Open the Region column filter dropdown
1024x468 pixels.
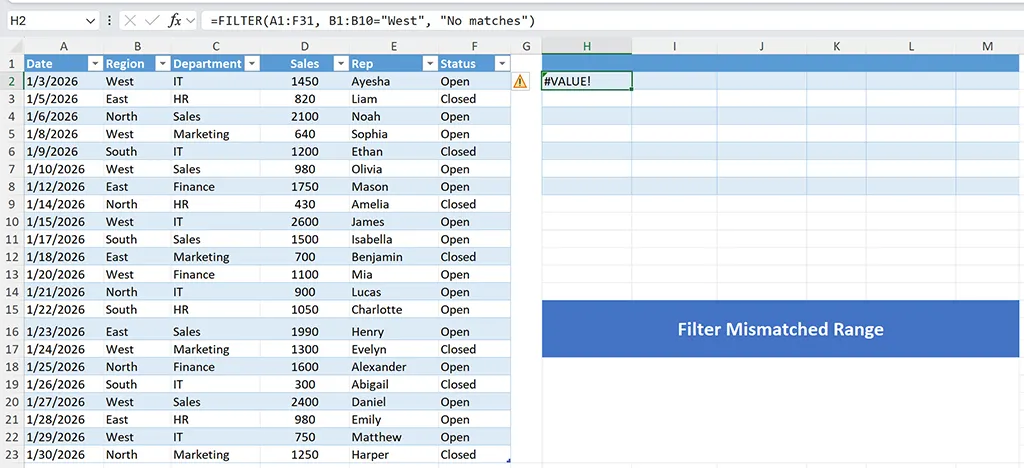[x=162, y=63]
